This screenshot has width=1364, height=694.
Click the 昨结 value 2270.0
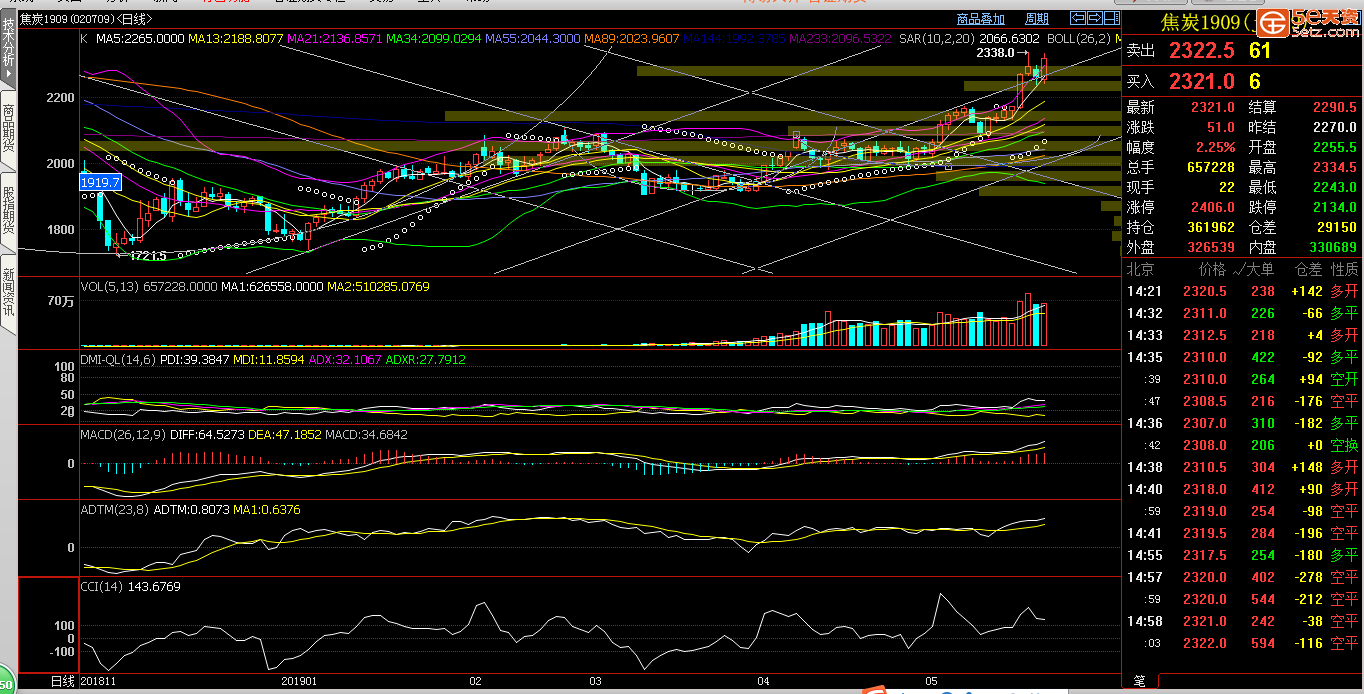1335,127
